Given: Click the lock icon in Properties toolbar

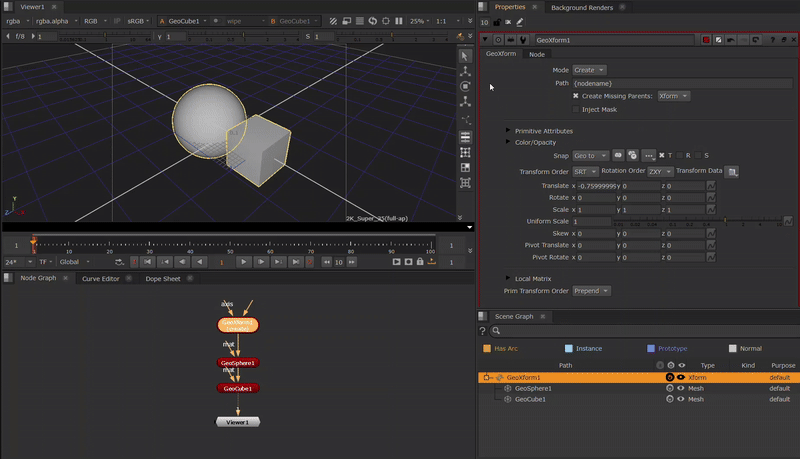Looking at the screenshot, I should point(497,22).
